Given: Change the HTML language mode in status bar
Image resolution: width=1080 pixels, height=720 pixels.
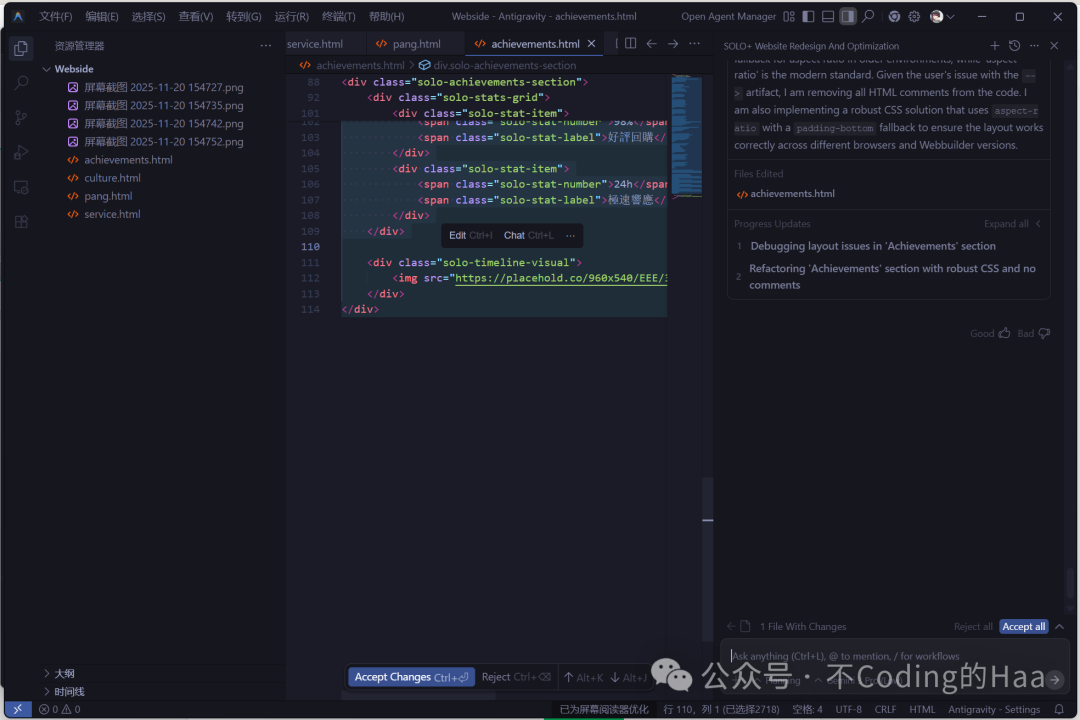Looking at the screenshot, I should tap(922, 709).
